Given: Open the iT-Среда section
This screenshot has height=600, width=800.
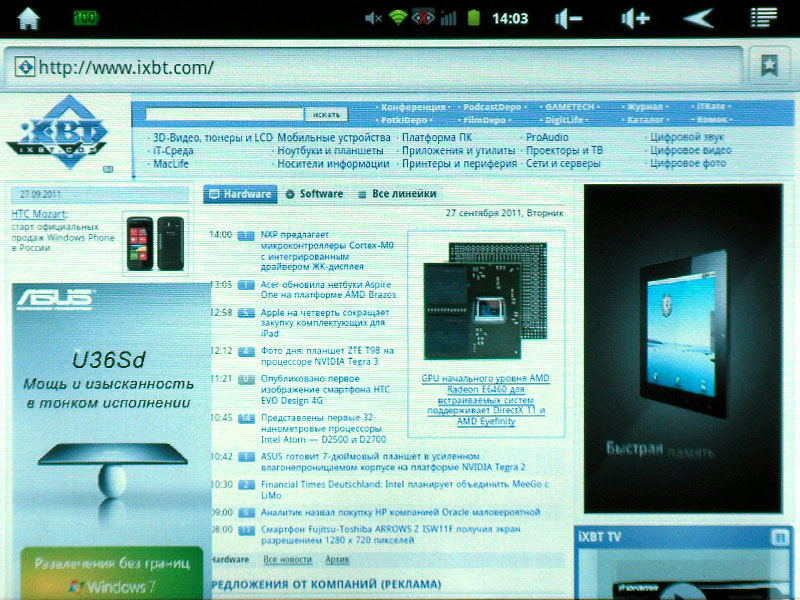Looking at the screenshot, I should pyautogui.click(x=173, y=151).
